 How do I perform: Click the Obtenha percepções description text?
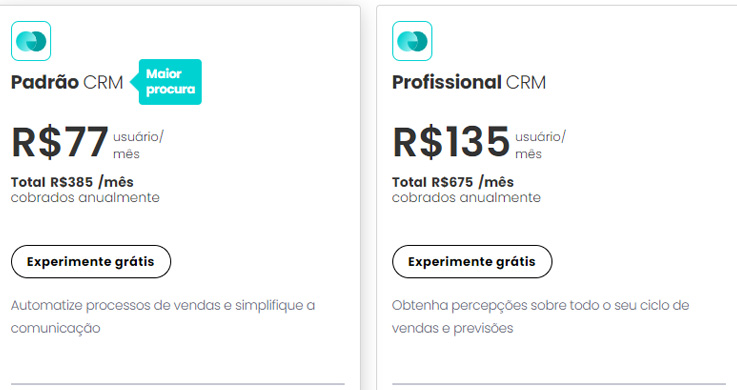(541, 317)
